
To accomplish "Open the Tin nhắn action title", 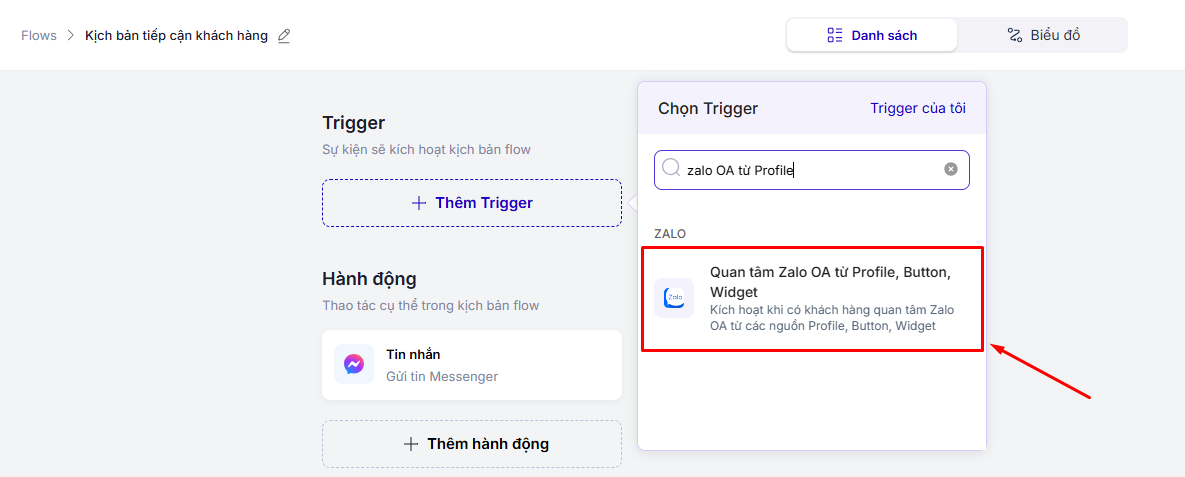I will (x=413, y=354).
